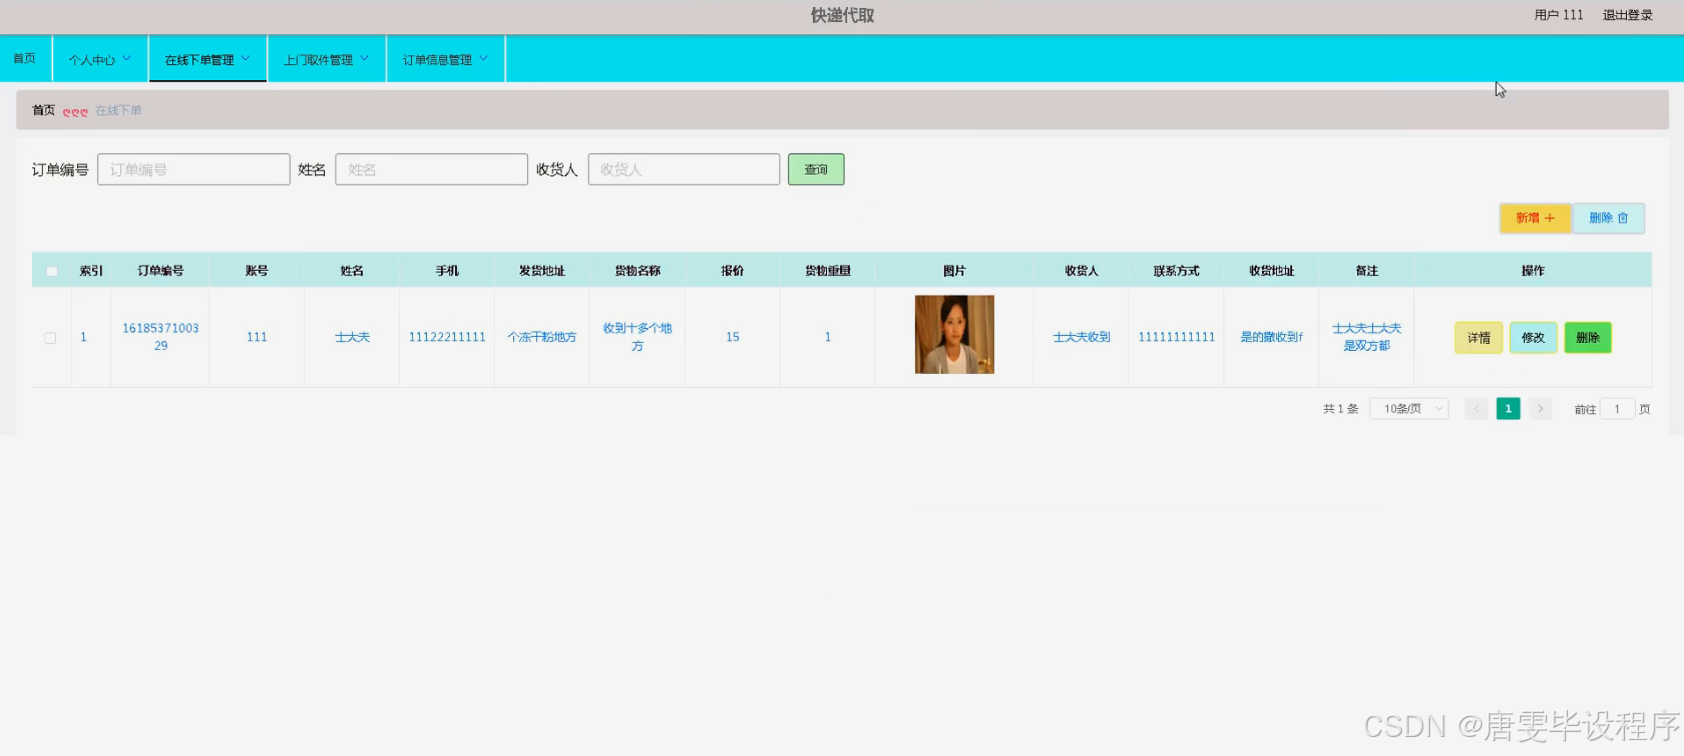Click the 查询 search button
Viewport: 1684px width, 756px height.
click(x=816, y=169)
